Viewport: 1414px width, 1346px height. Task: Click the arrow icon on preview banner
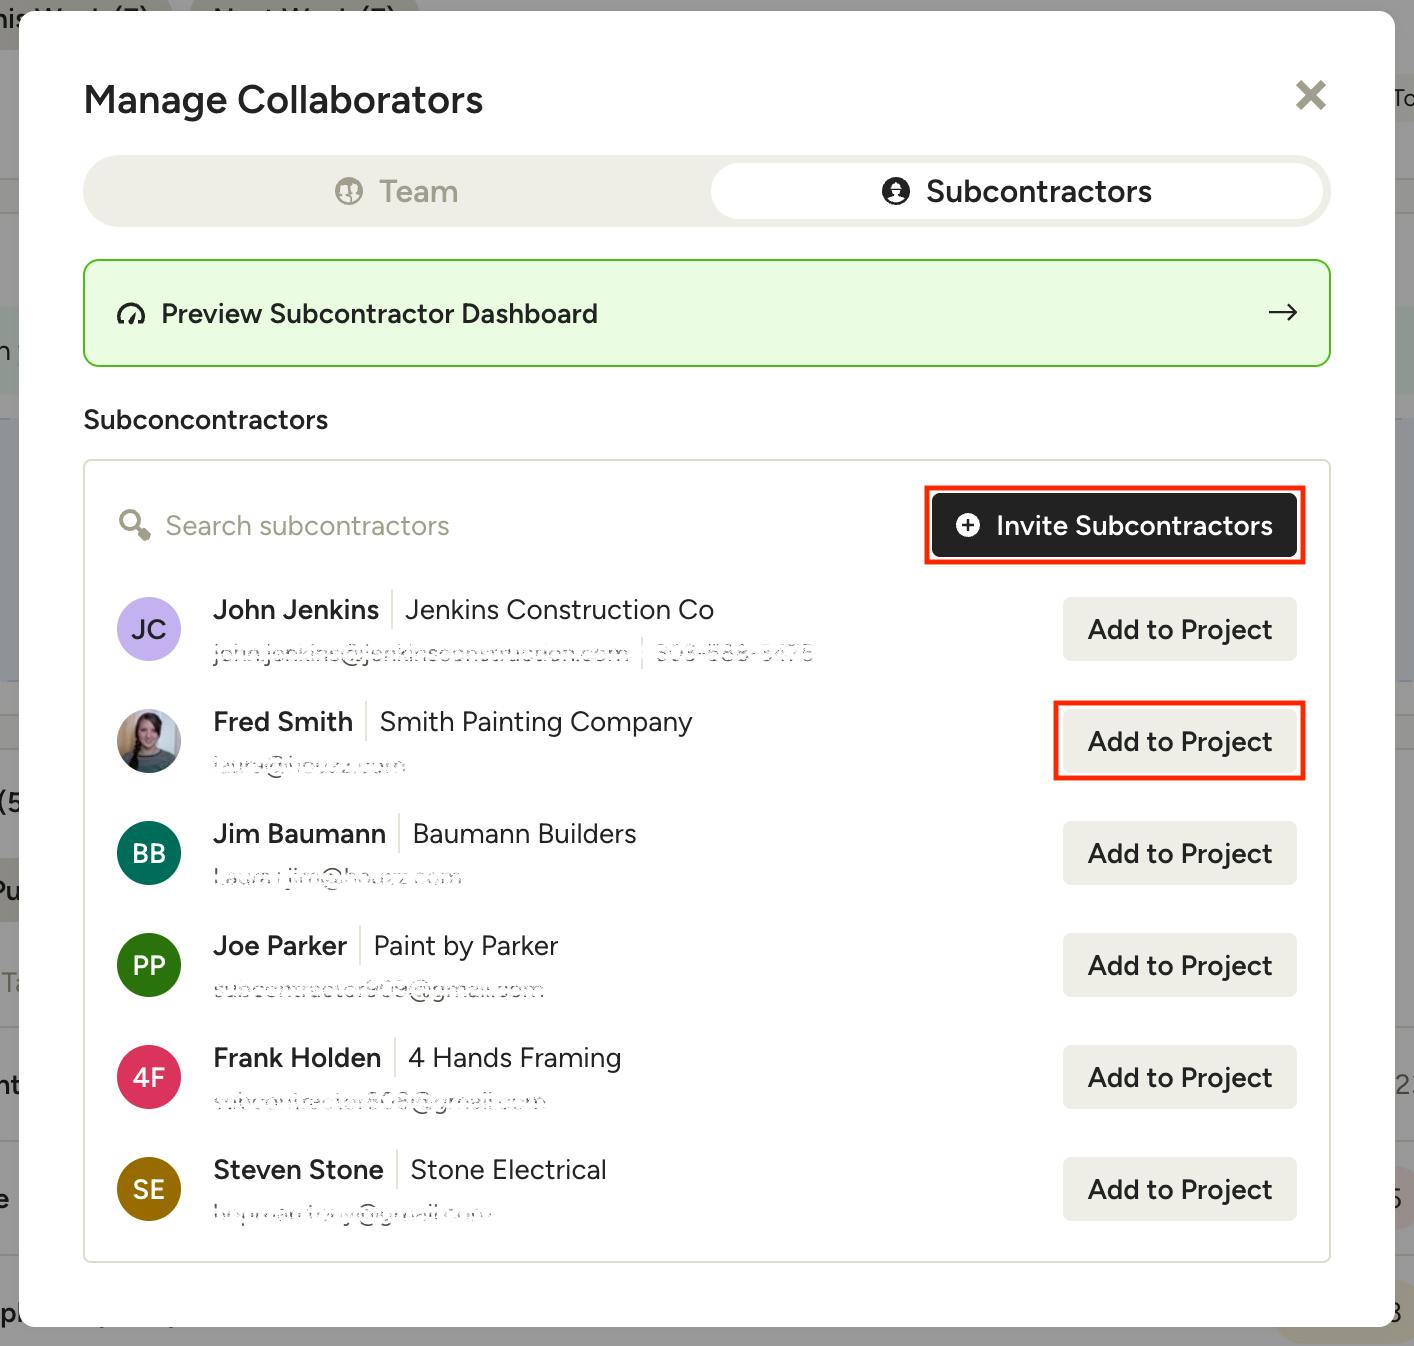tap(1282, 313)
